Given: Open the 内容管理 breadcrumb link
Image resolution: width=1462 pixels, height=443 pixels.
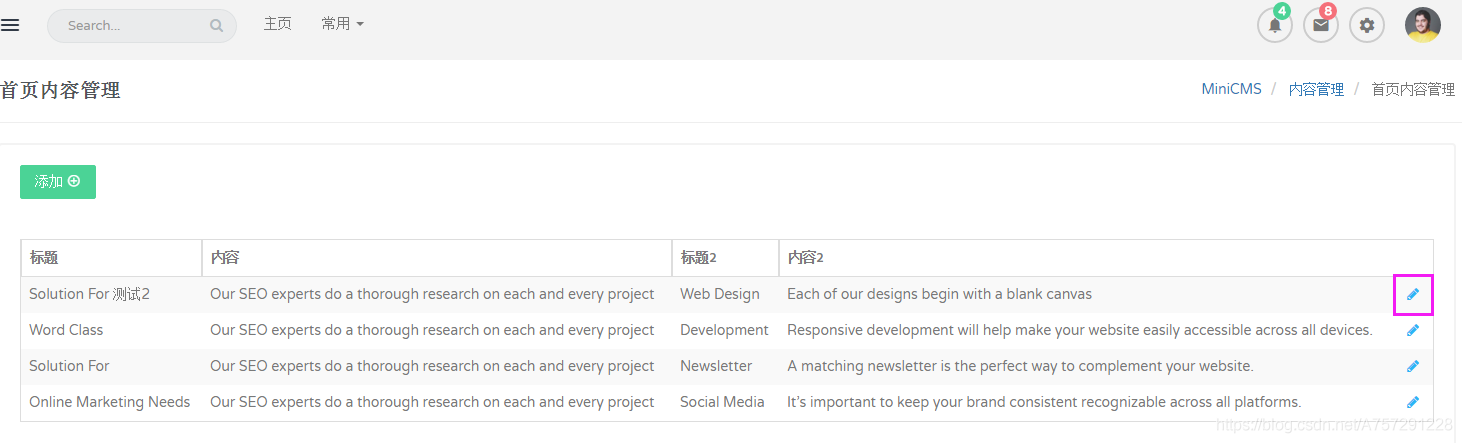Looking at the screenshot, I should (x=1316, y=89).
